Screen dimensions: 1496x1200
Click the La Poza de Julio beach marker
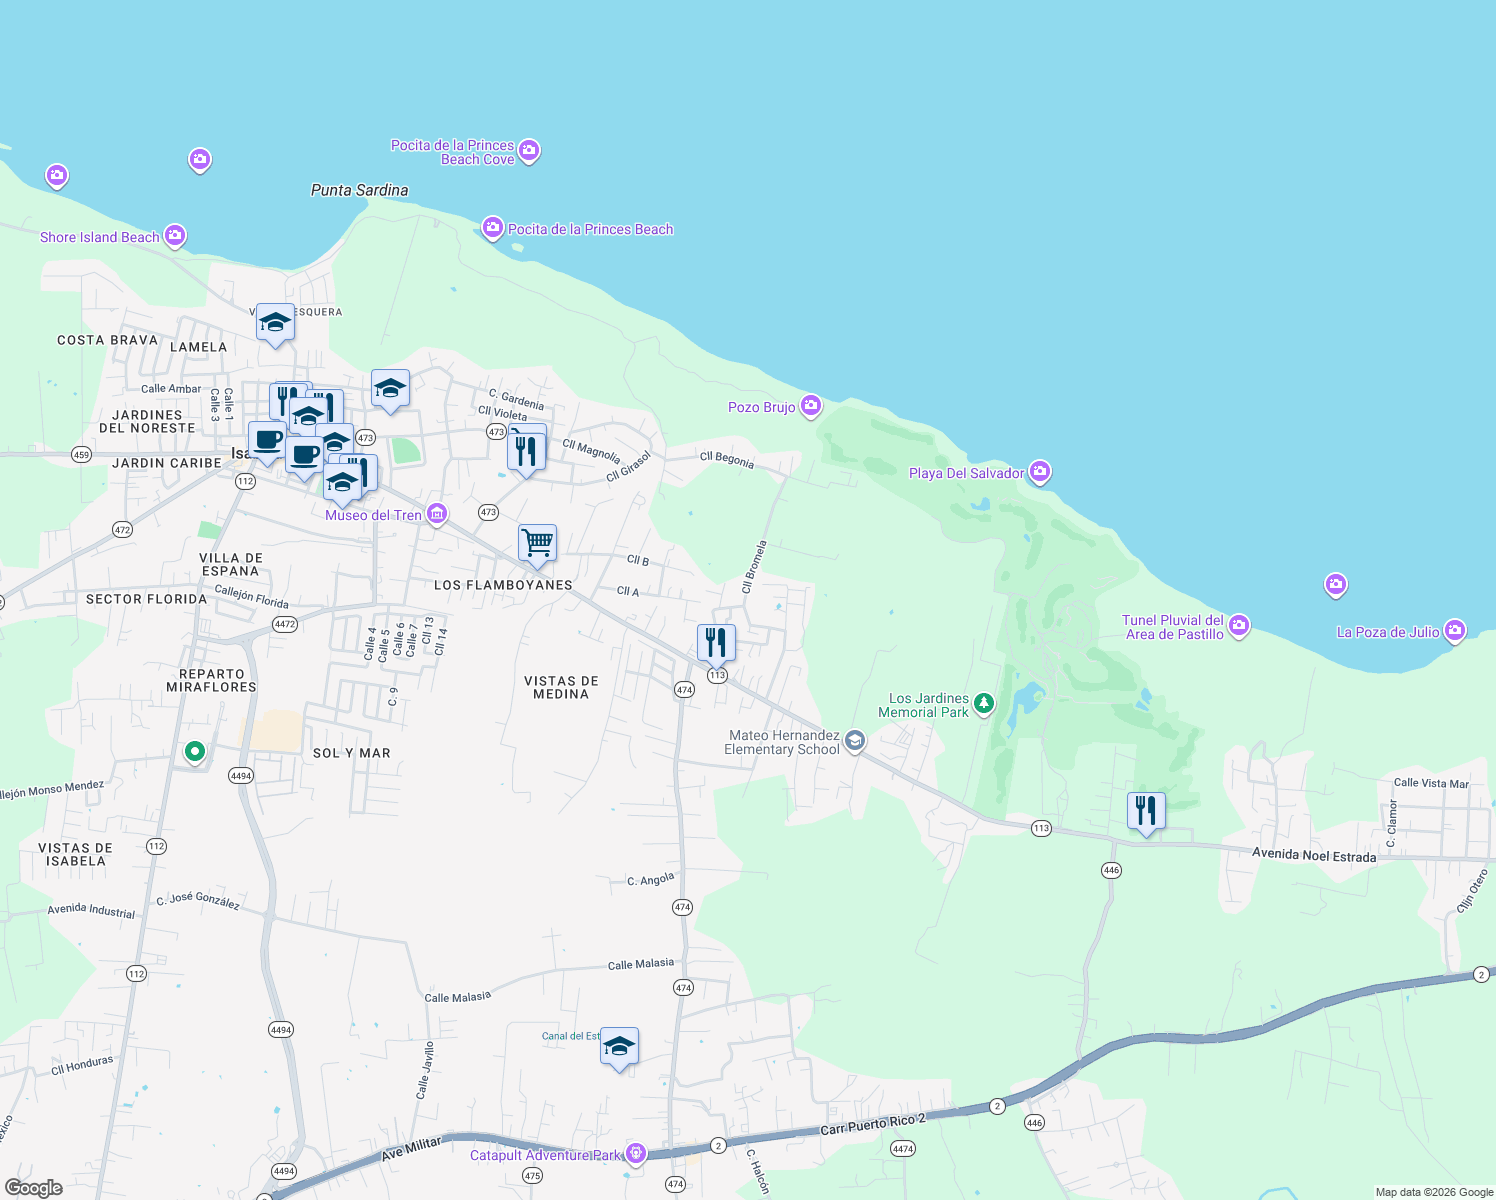pos(1455,631)
